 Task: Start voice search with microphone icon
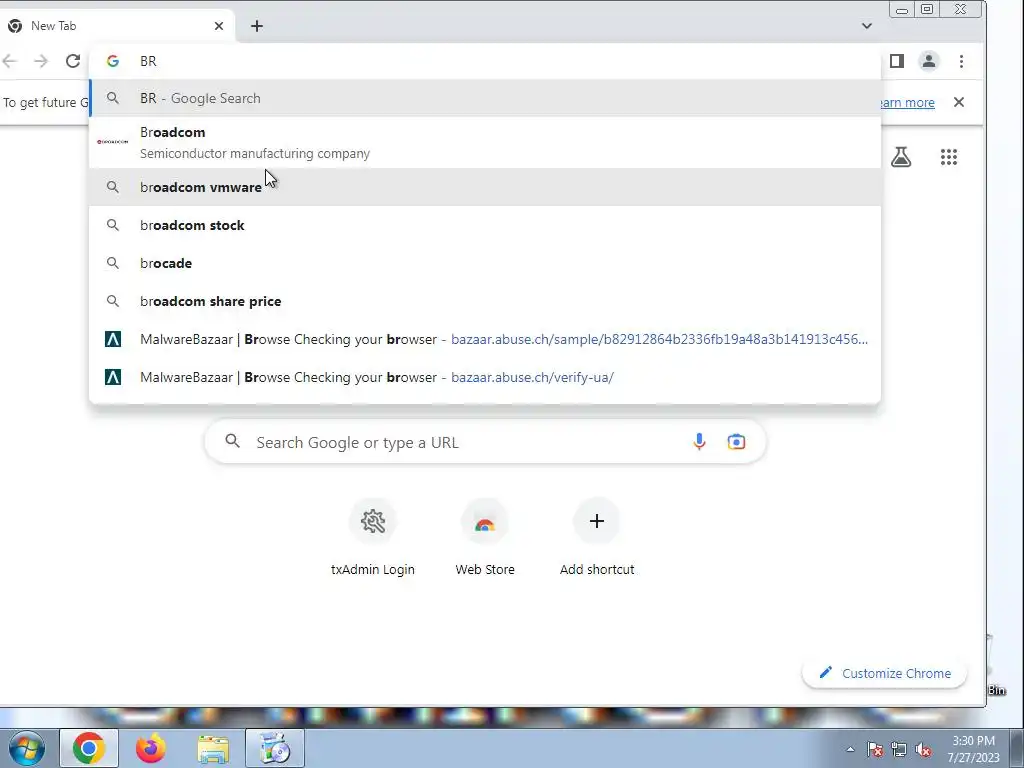699,442
